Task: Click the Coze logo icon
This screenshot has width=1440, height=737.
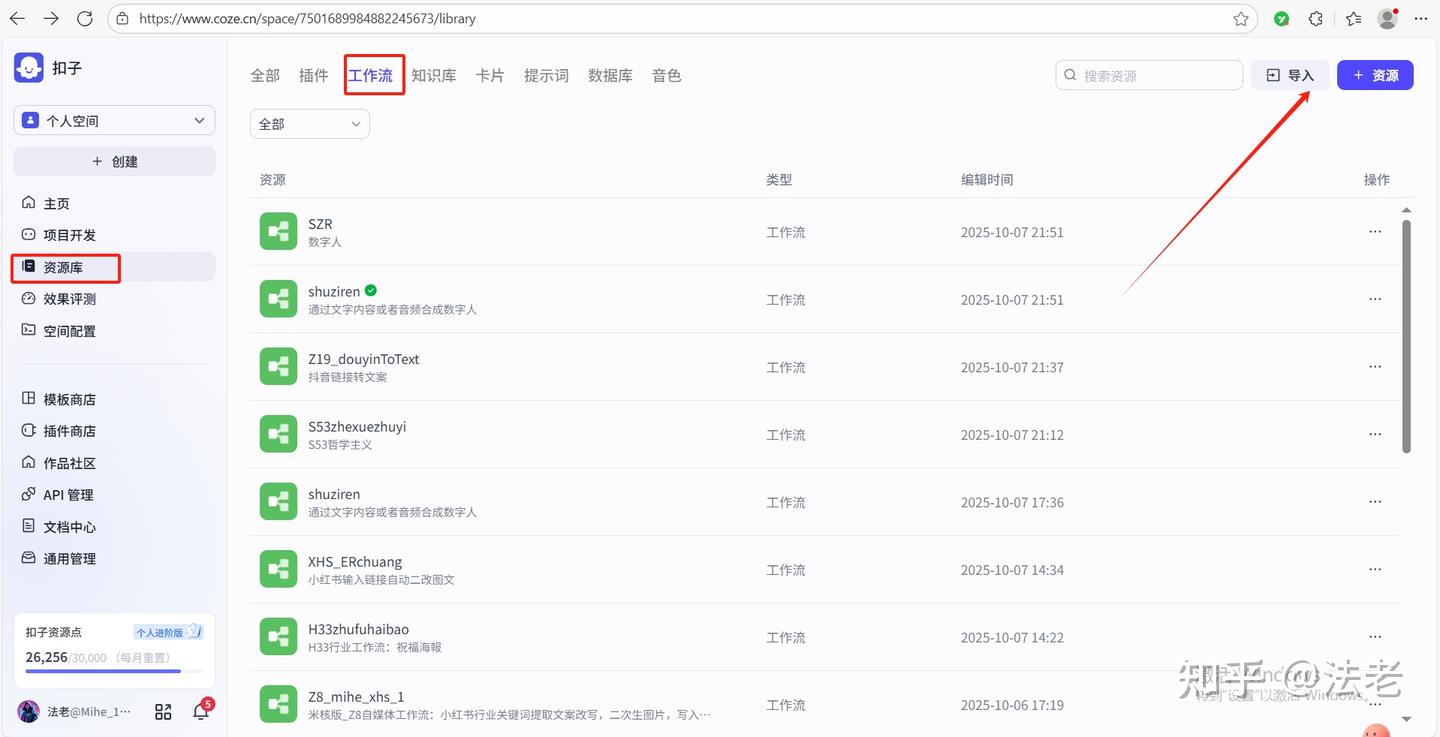Action: point(29,67)
